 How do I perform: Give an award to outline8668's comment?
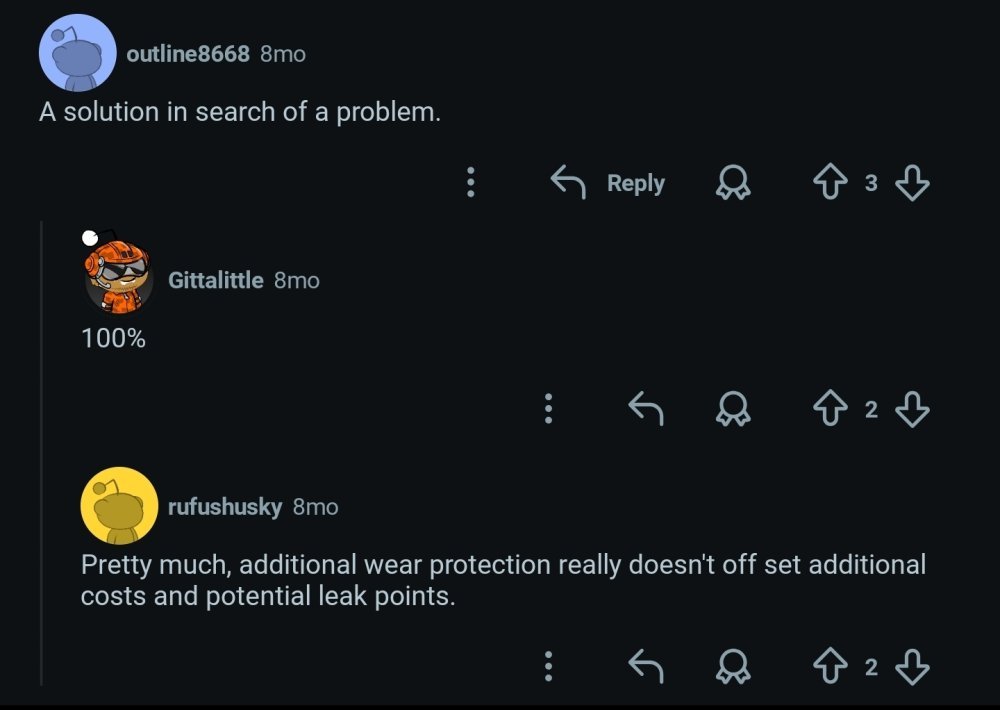[x=734, y=183]
